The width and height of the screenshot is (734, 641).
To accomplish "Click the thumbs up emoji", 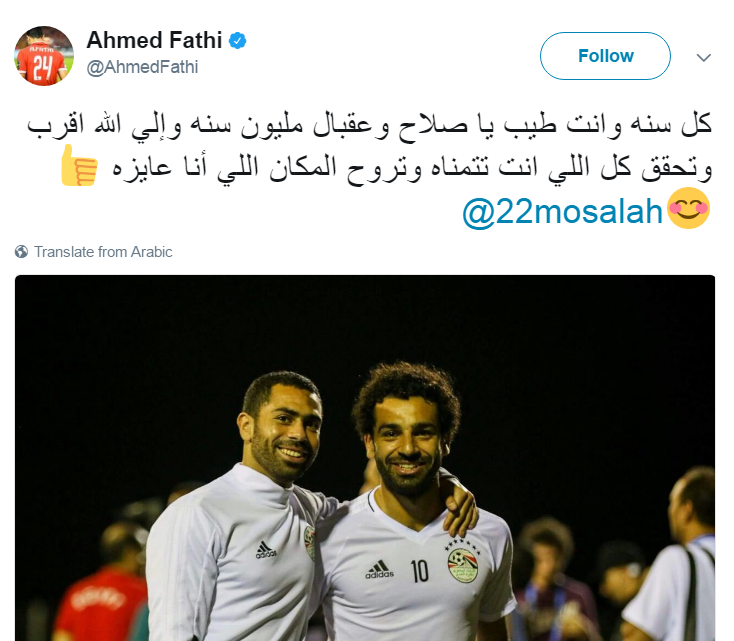I will (x=79, y=165).
